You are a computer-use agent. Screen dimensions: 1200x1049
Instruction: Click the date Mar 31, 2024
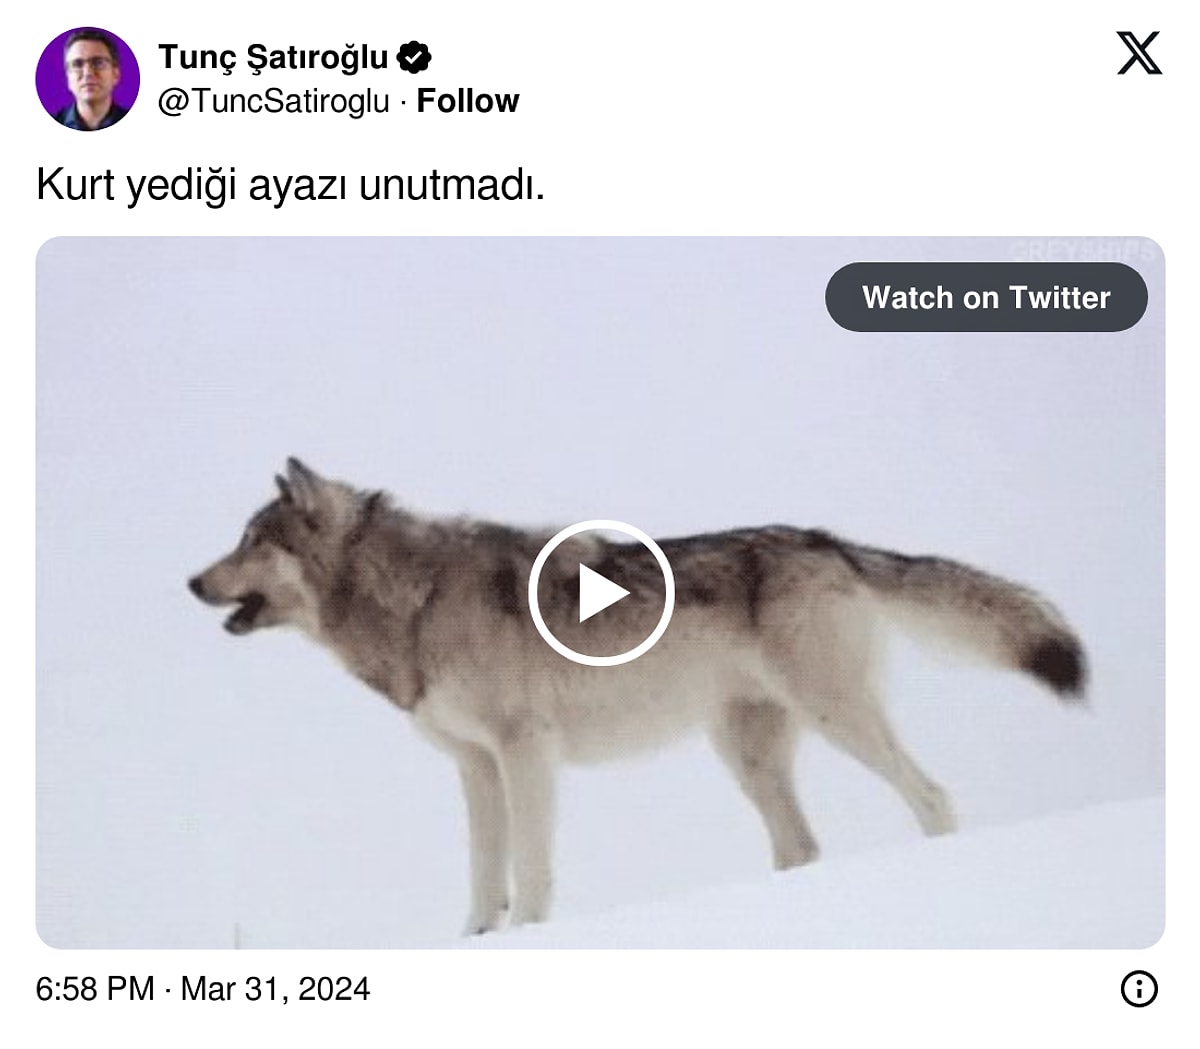(x=275, y=989)
